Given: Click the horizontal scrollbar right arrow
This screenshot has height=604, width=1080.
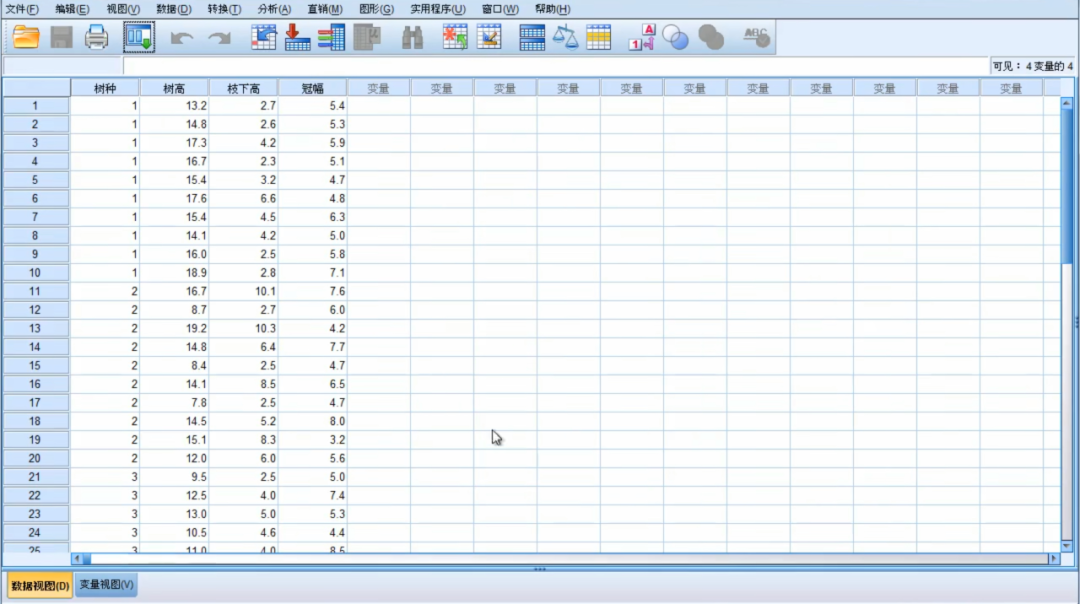Looking at the screenshot, I should tap(1052, 558).
